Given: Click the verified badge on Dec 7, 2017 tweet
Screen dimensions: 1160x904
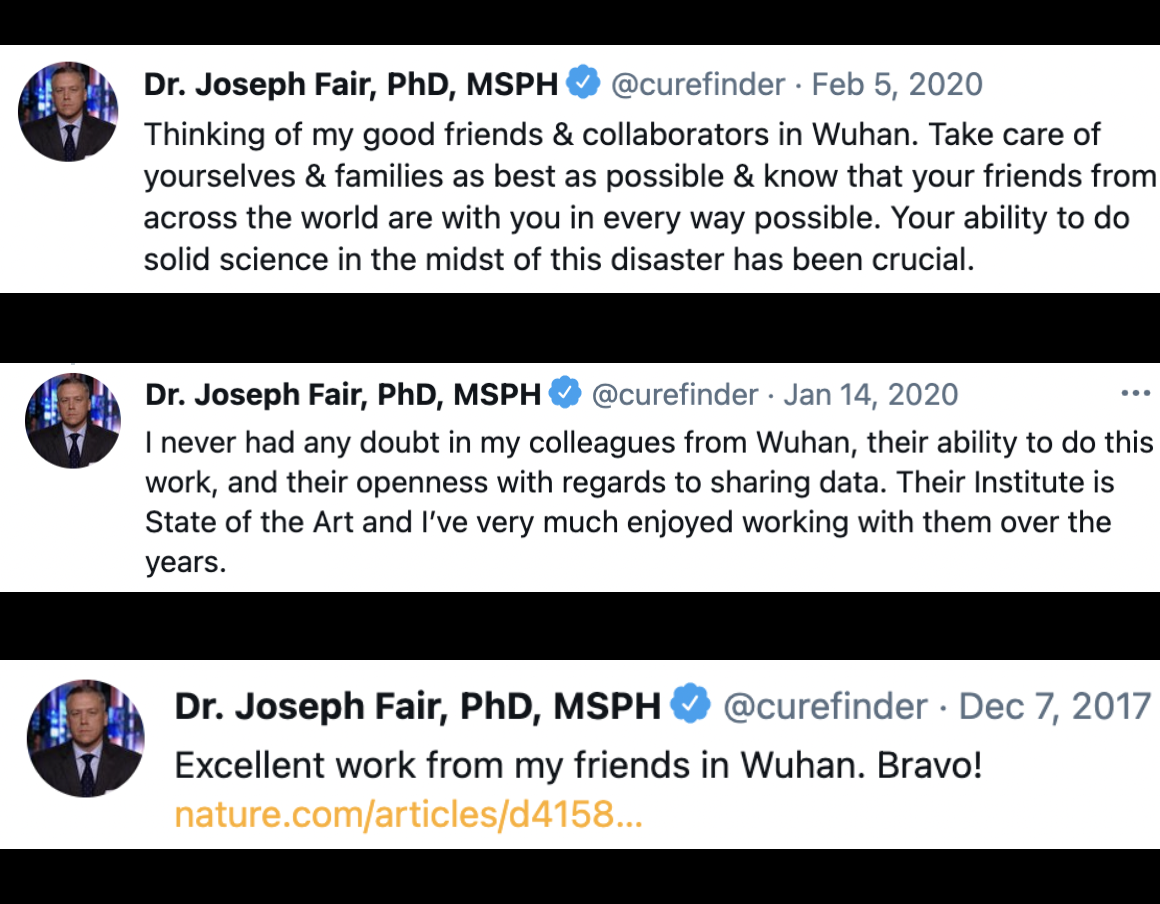Looking at the screenshot, I should click(x=690, y=706).
